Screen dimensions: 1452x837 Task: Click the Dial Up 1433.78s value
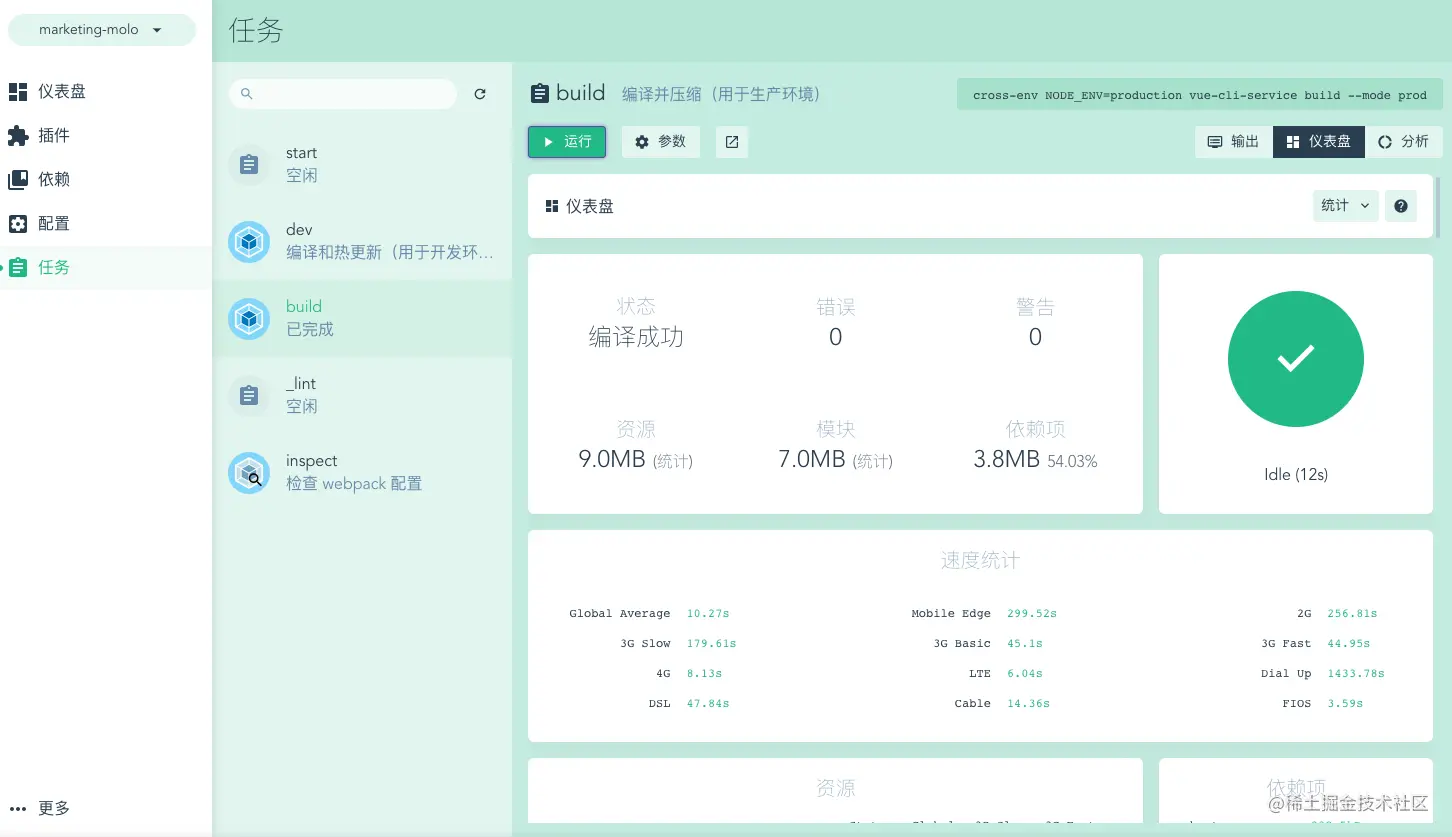tap(1356, 674)
